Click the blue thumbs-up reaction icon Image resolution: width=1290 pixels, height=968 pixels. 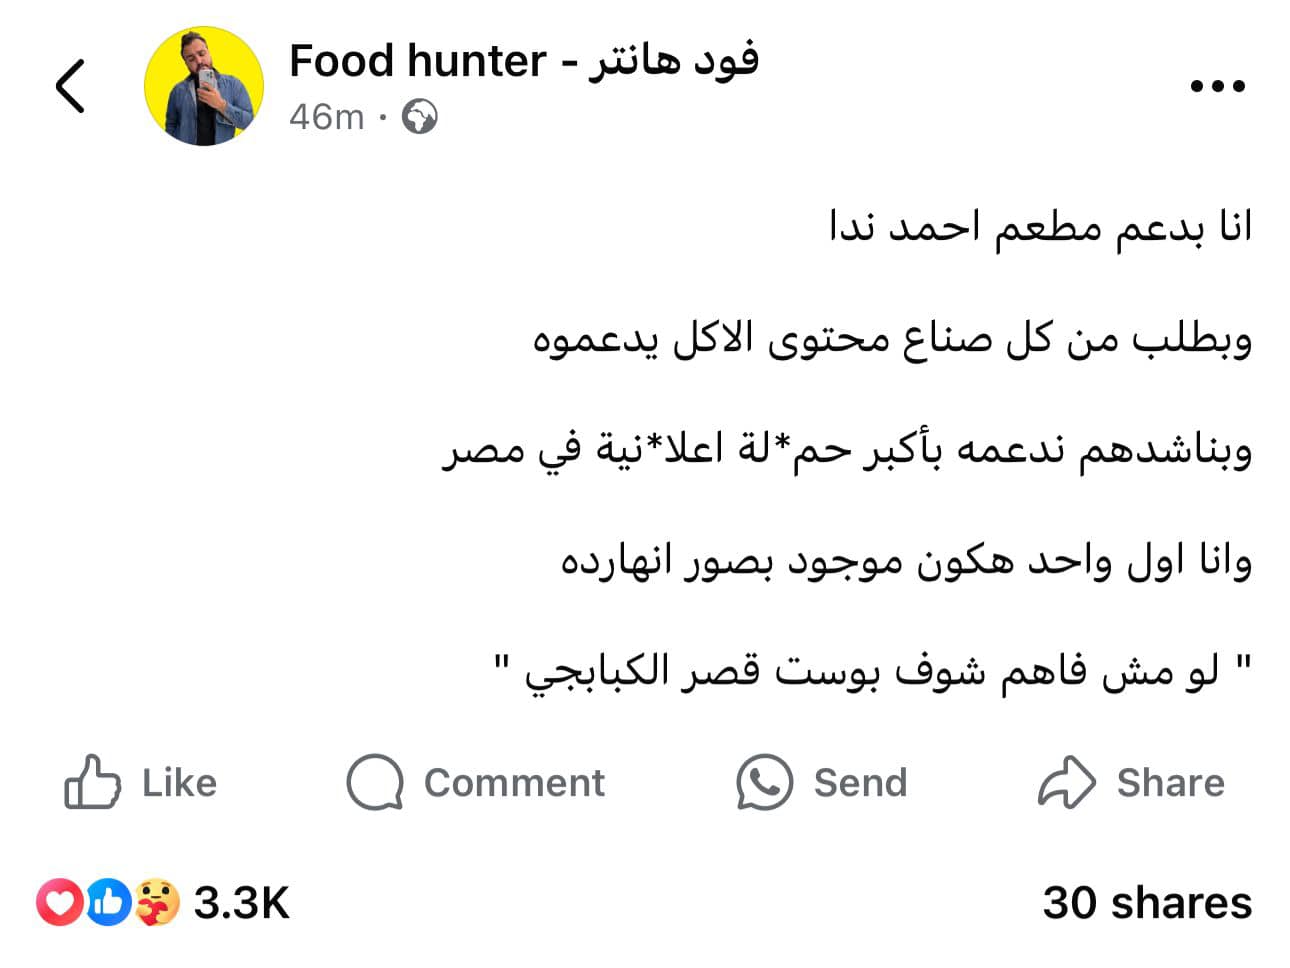[108, 903]
